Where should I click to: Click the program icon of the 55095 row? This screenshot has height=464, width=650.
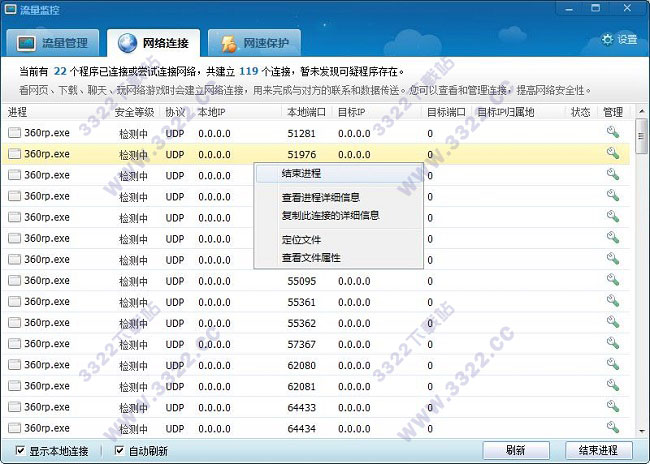(15, 280)
